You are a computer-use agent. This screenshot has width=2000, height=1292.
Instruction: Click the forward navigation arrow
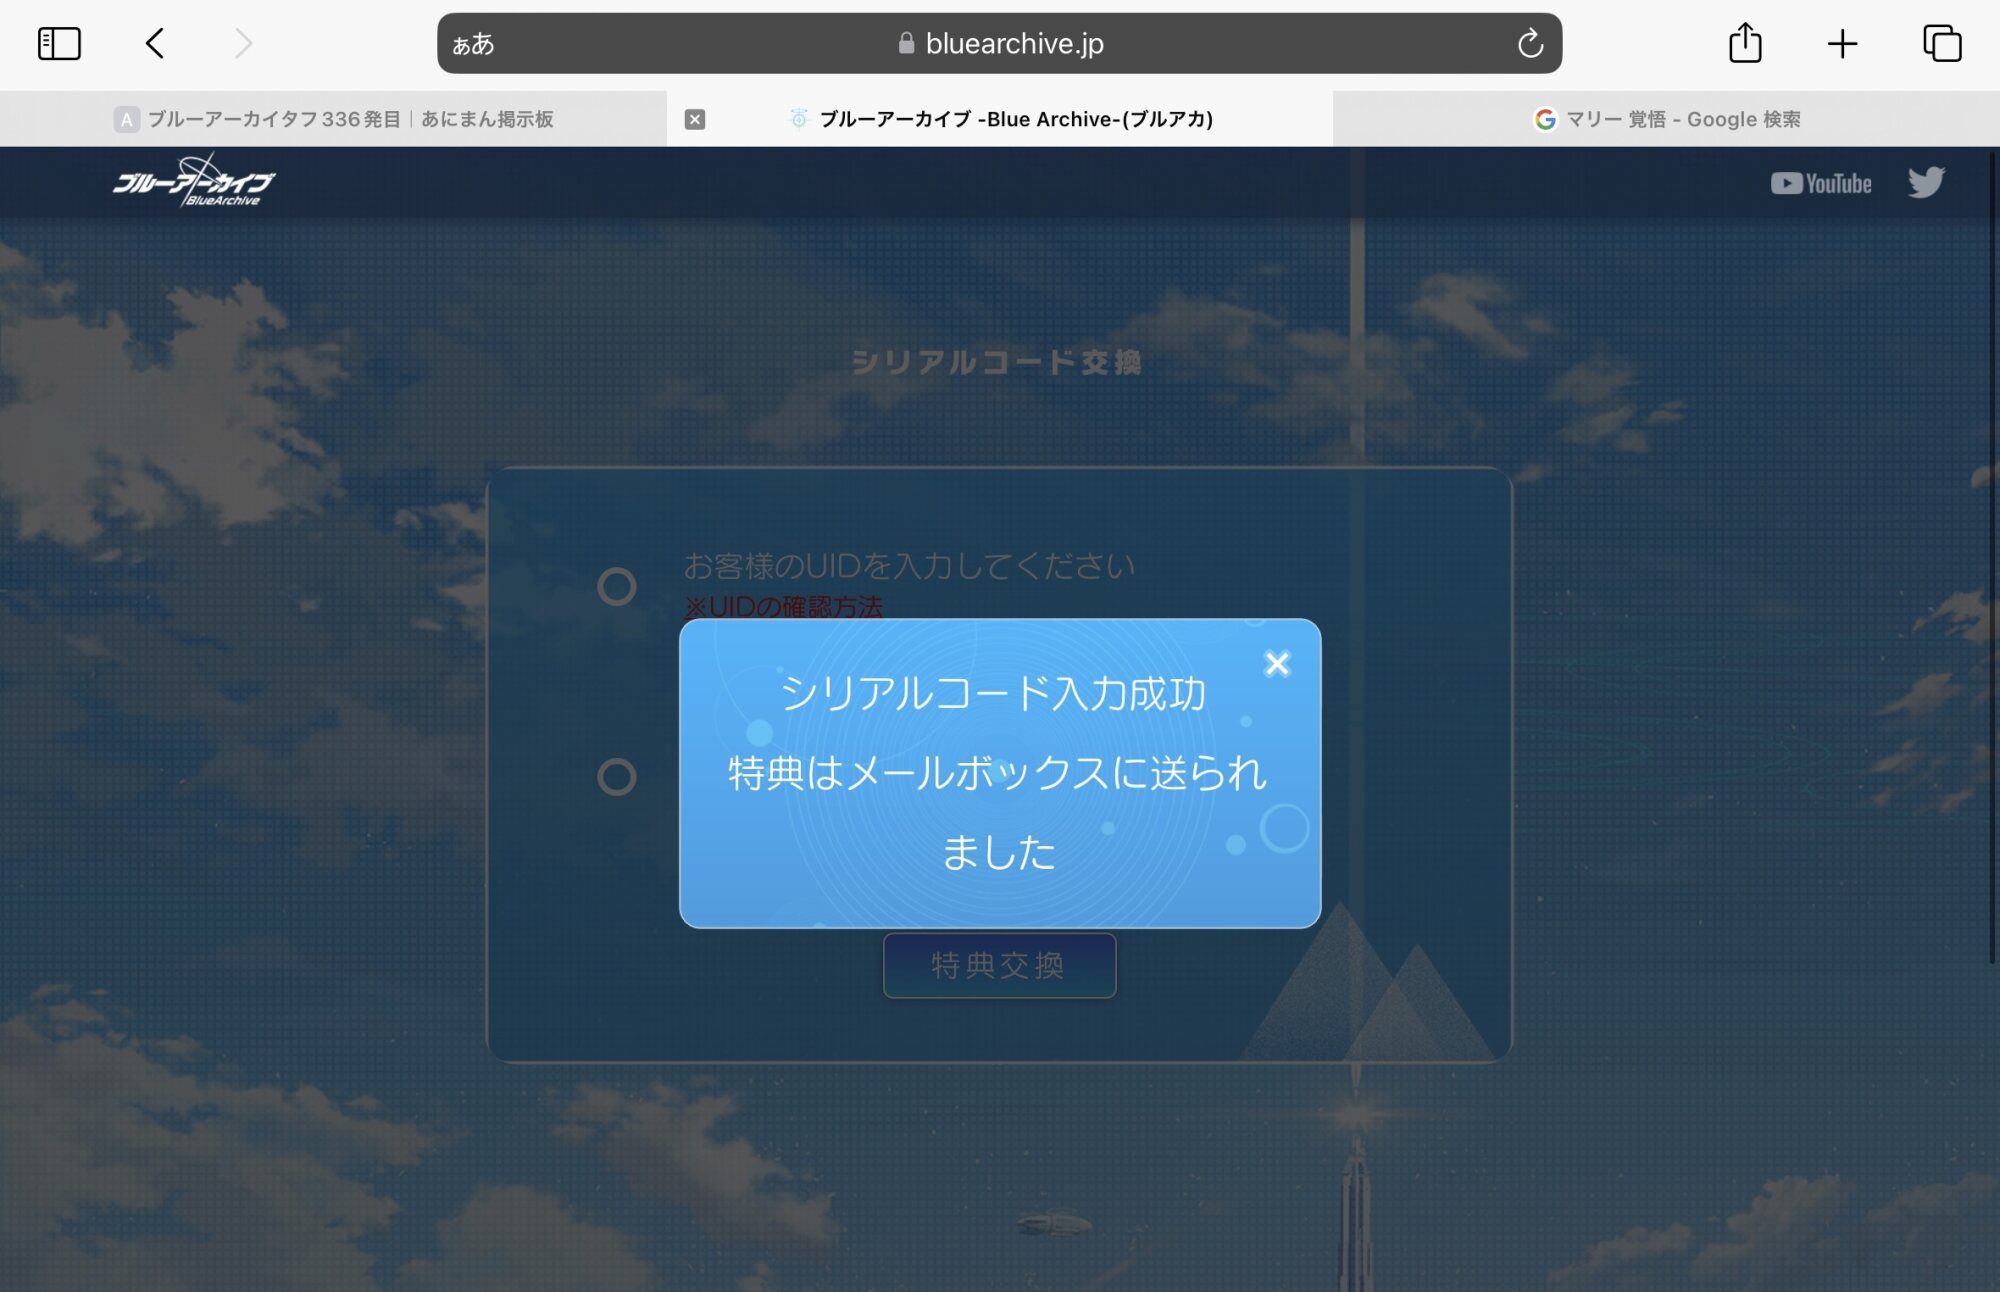pyautogui.click(x=243, y=43)
